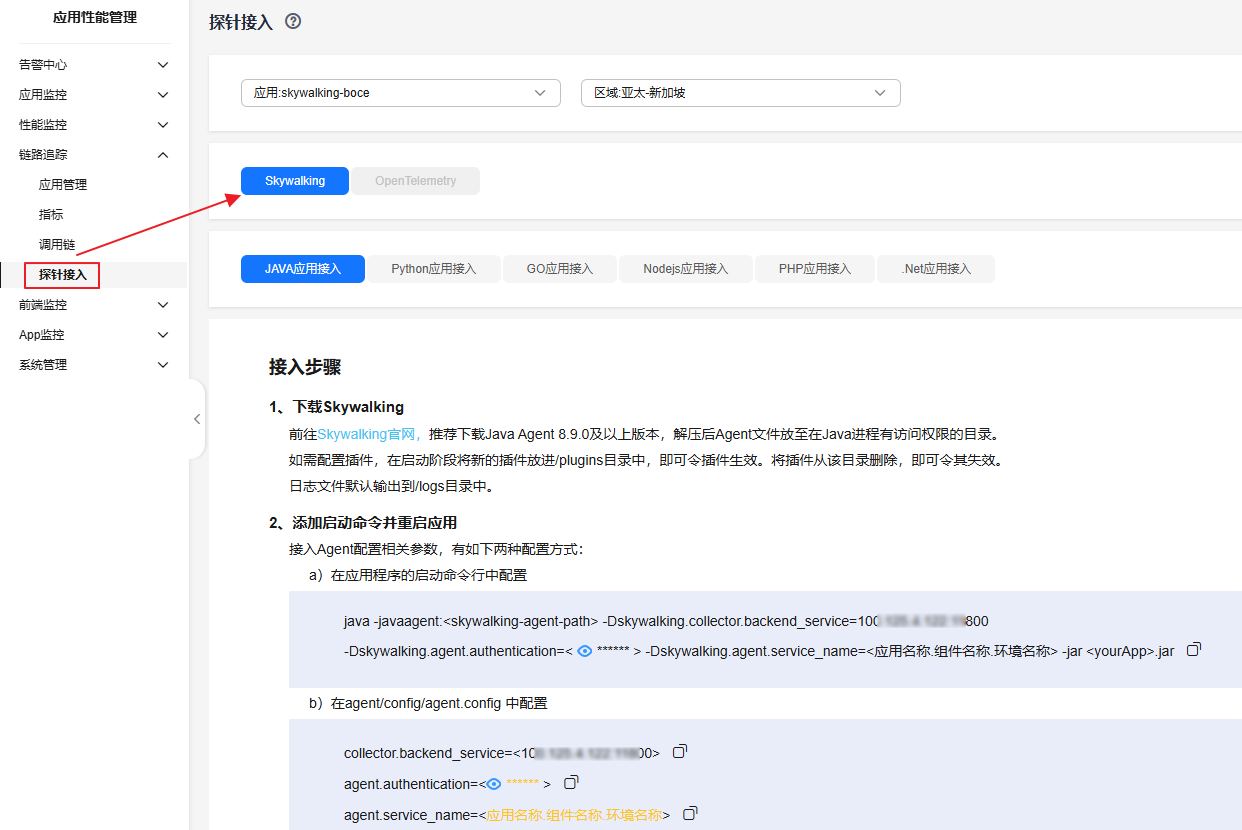Expand the 告警中心 menu
The width and height of the screenshot is (1242, 830).
coord(94,65)
